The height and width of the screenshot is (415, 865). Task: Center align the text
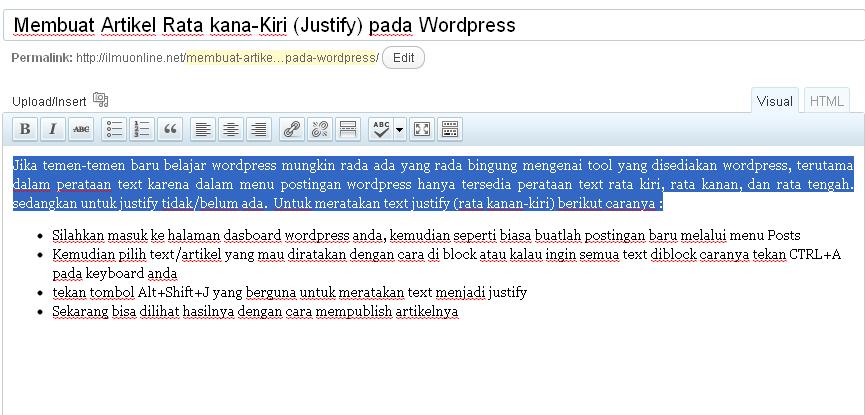pyautogui.click(x=232, y=129)
